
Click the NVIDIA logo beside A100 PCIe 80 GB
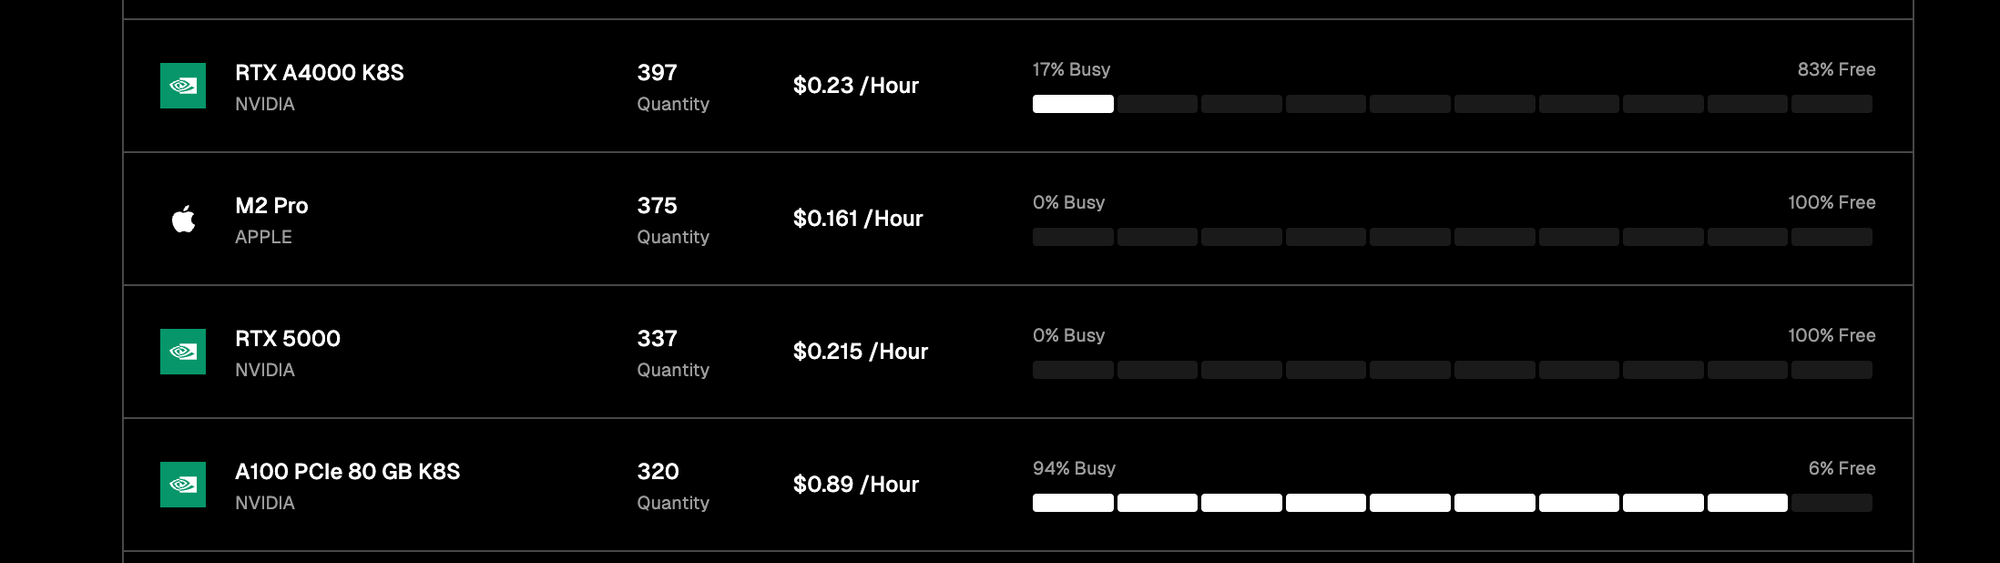[183, 485]
